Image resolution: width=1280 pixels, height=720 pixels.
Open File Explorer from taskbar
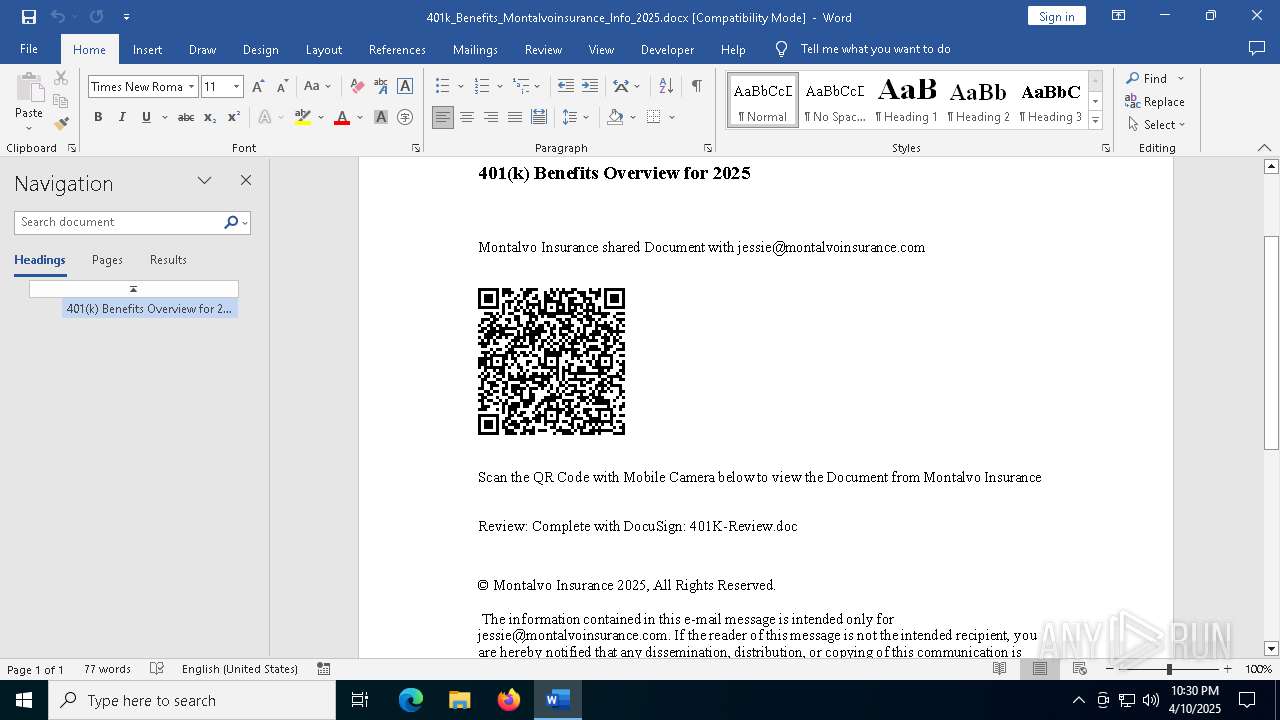[x=460, y=700]
